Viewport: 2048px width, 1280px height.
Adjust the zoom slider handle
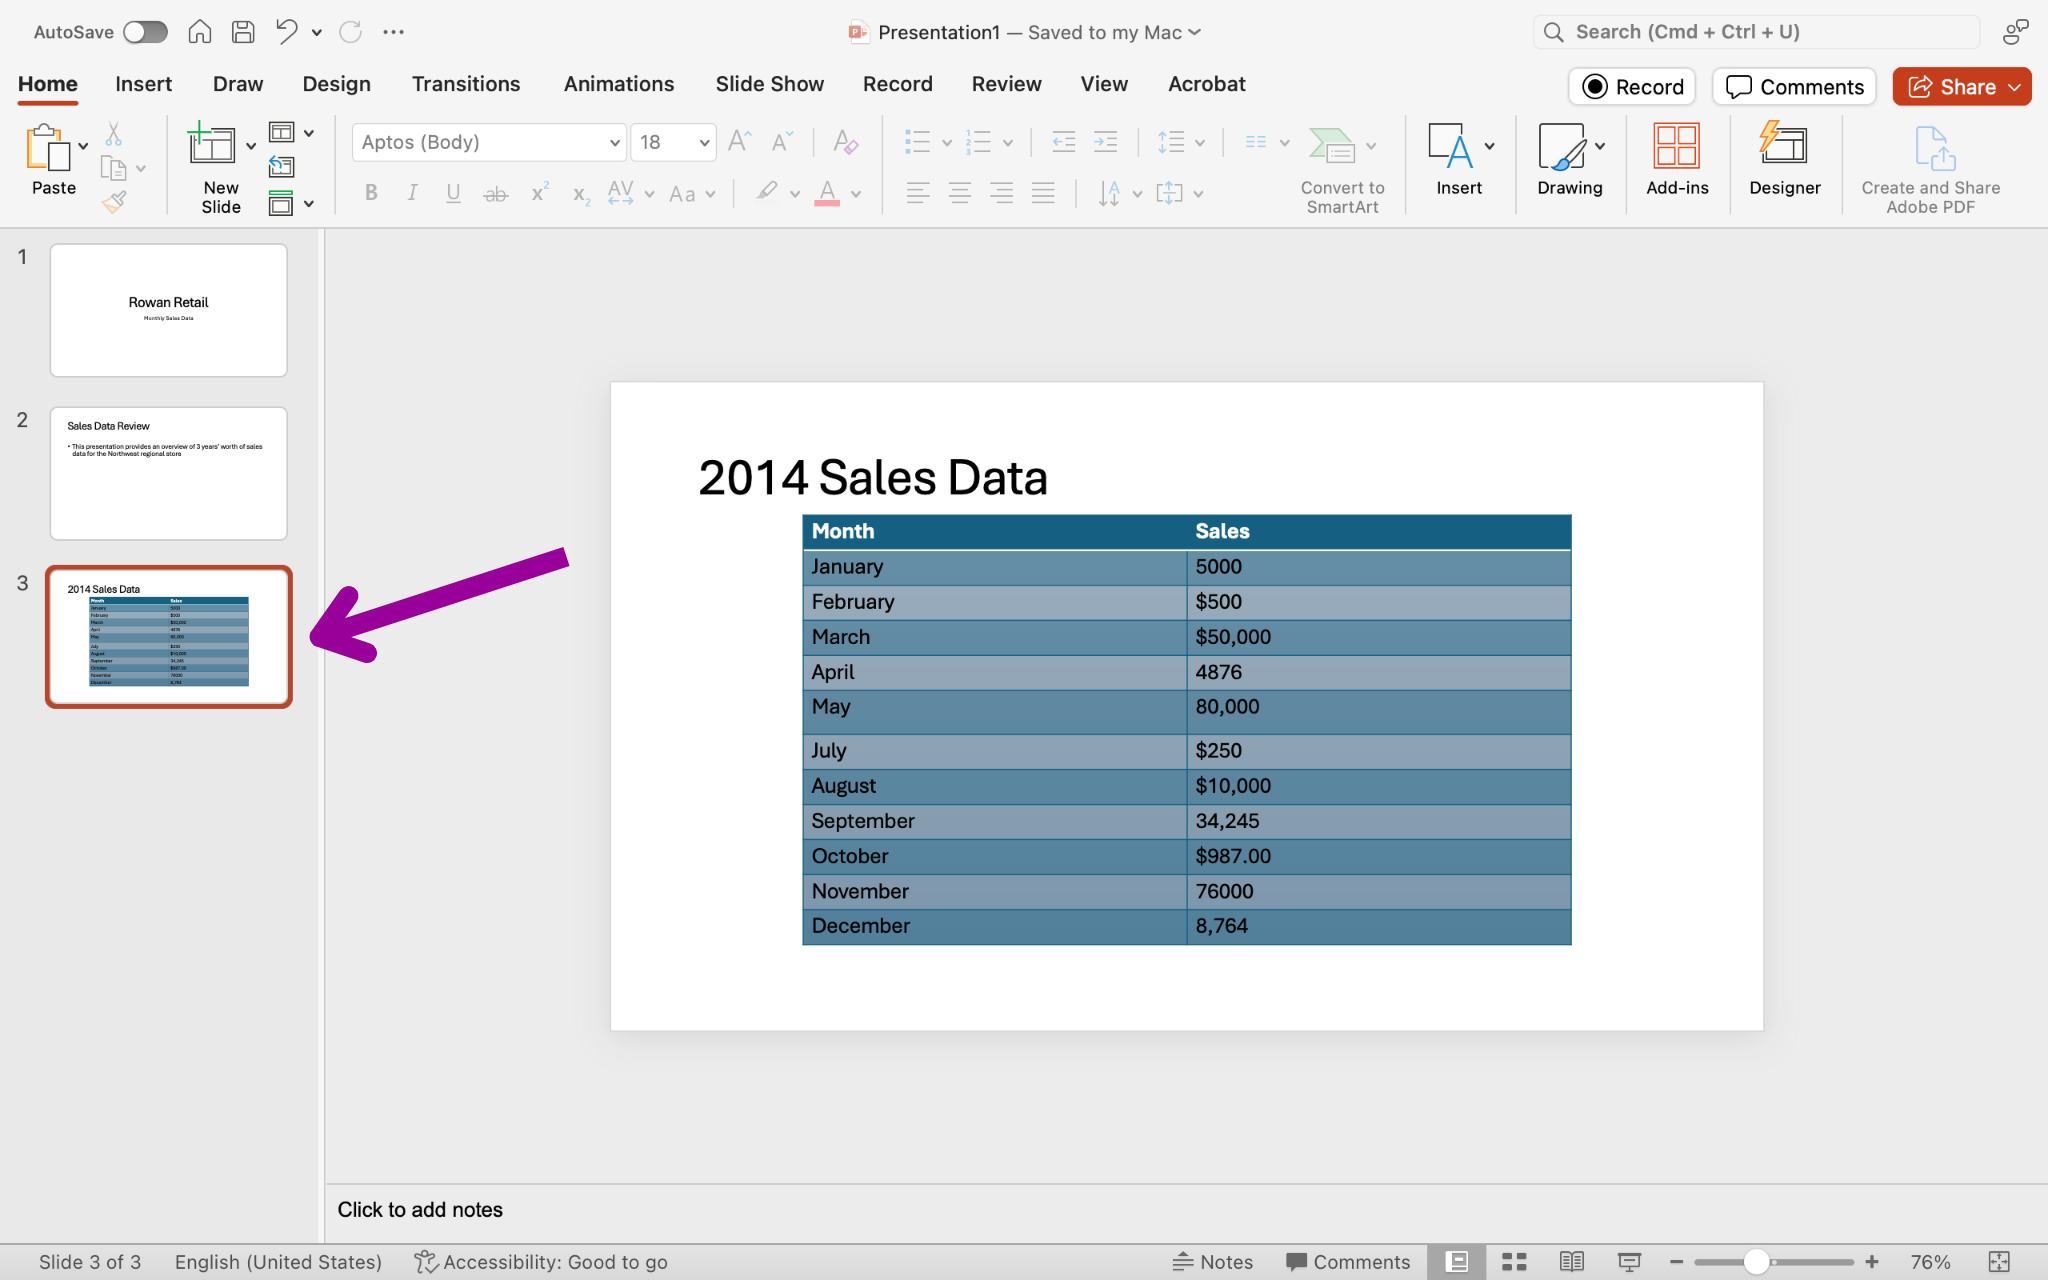[x=1756, y=1262]
